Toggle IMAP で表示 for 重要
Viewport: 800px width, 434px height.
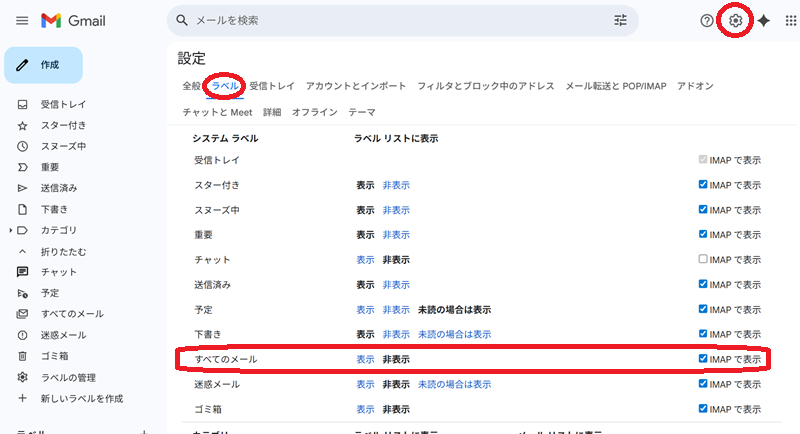[703, 234]
